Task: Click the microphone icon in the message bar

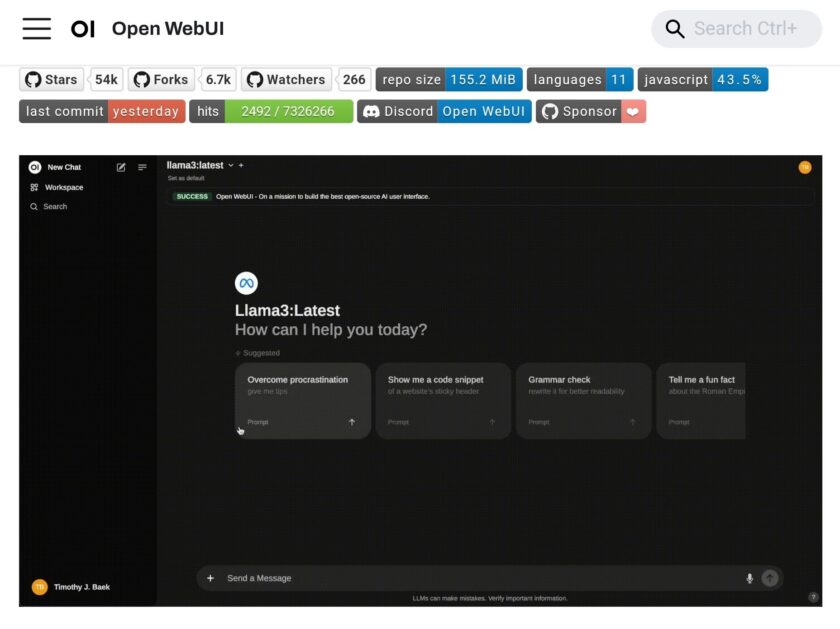Action: pyautogui.click(x=750, y=578)
